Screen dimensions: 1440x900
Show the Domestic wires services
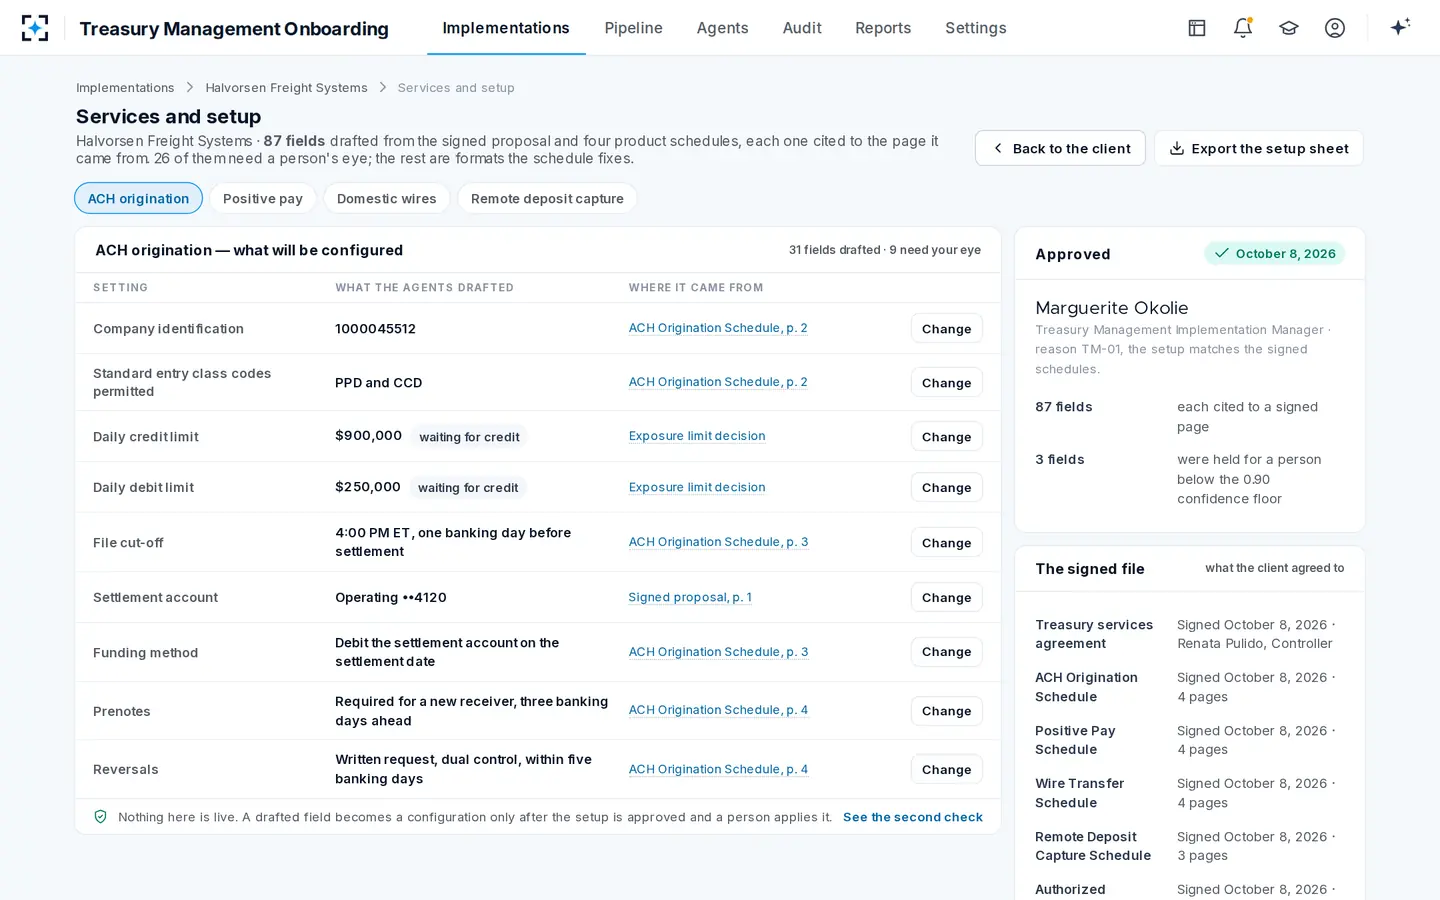[387, 198]
